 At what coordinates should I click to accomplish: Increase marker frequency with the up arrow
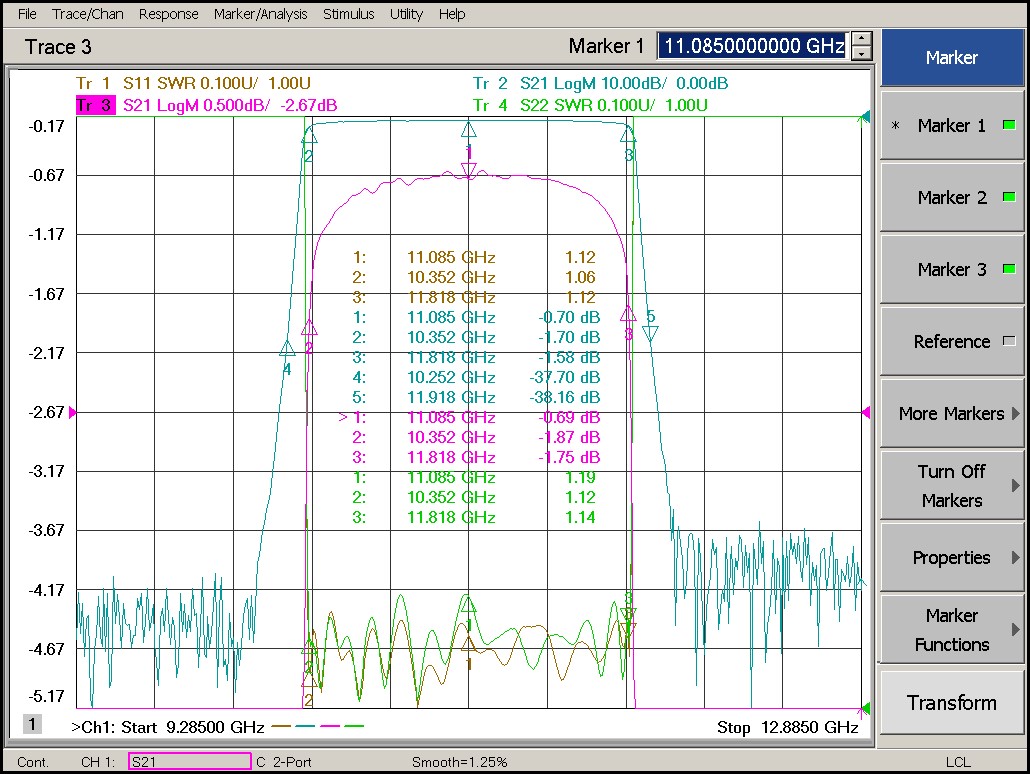coord(861,39)
